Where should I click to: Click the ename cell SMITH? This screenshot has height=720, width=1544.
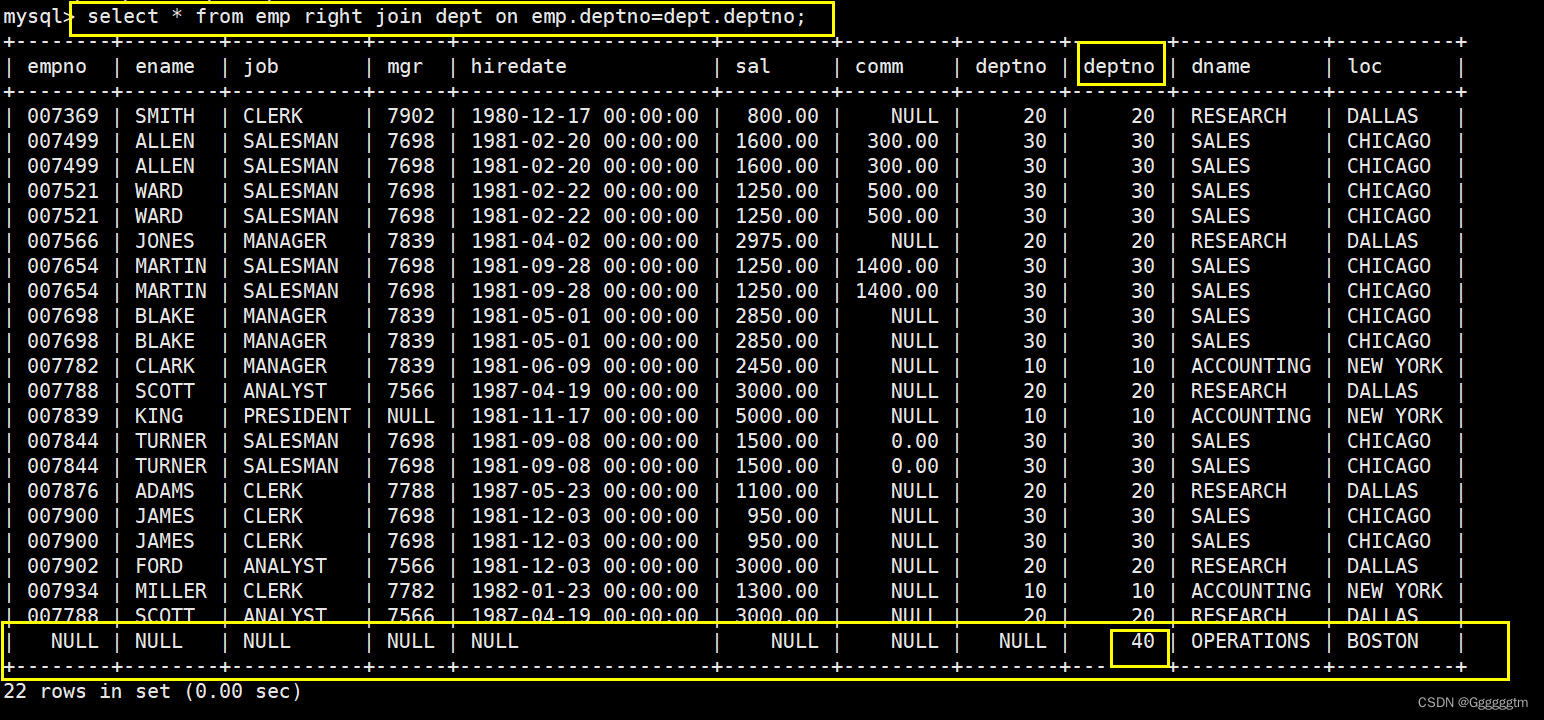coord(165,116)
